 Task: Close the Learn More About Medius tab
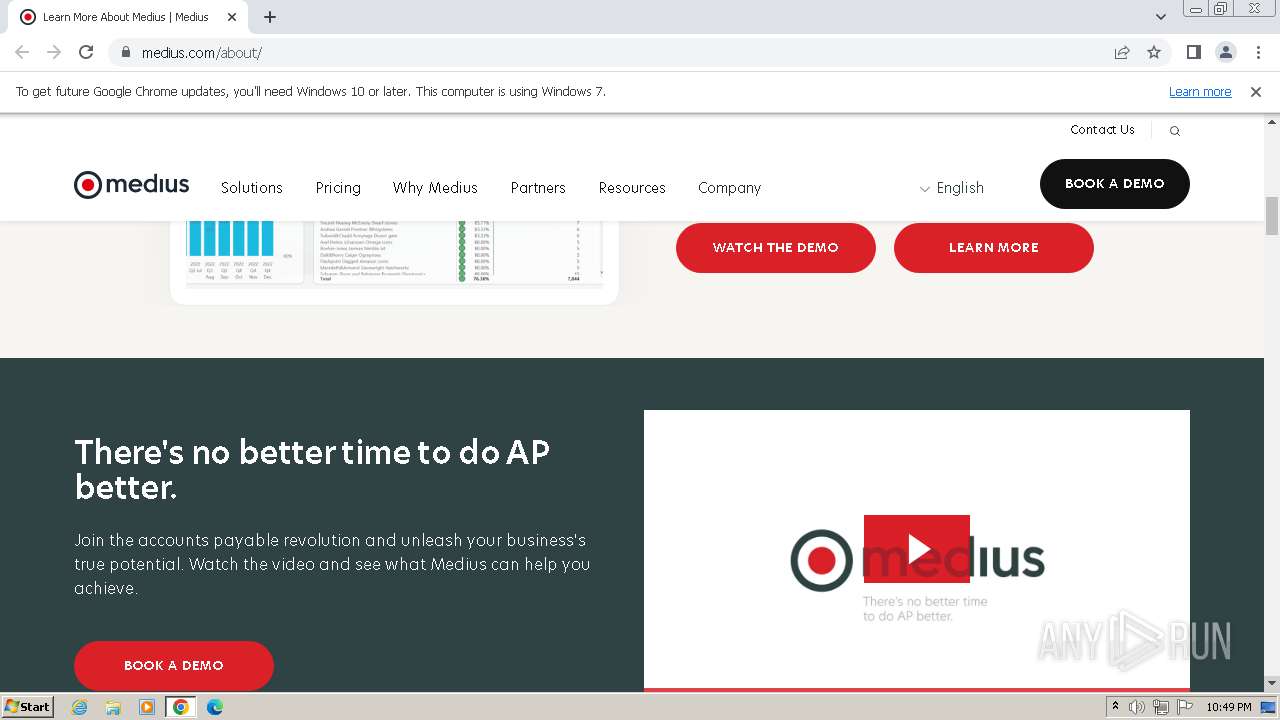pos(232,17)
